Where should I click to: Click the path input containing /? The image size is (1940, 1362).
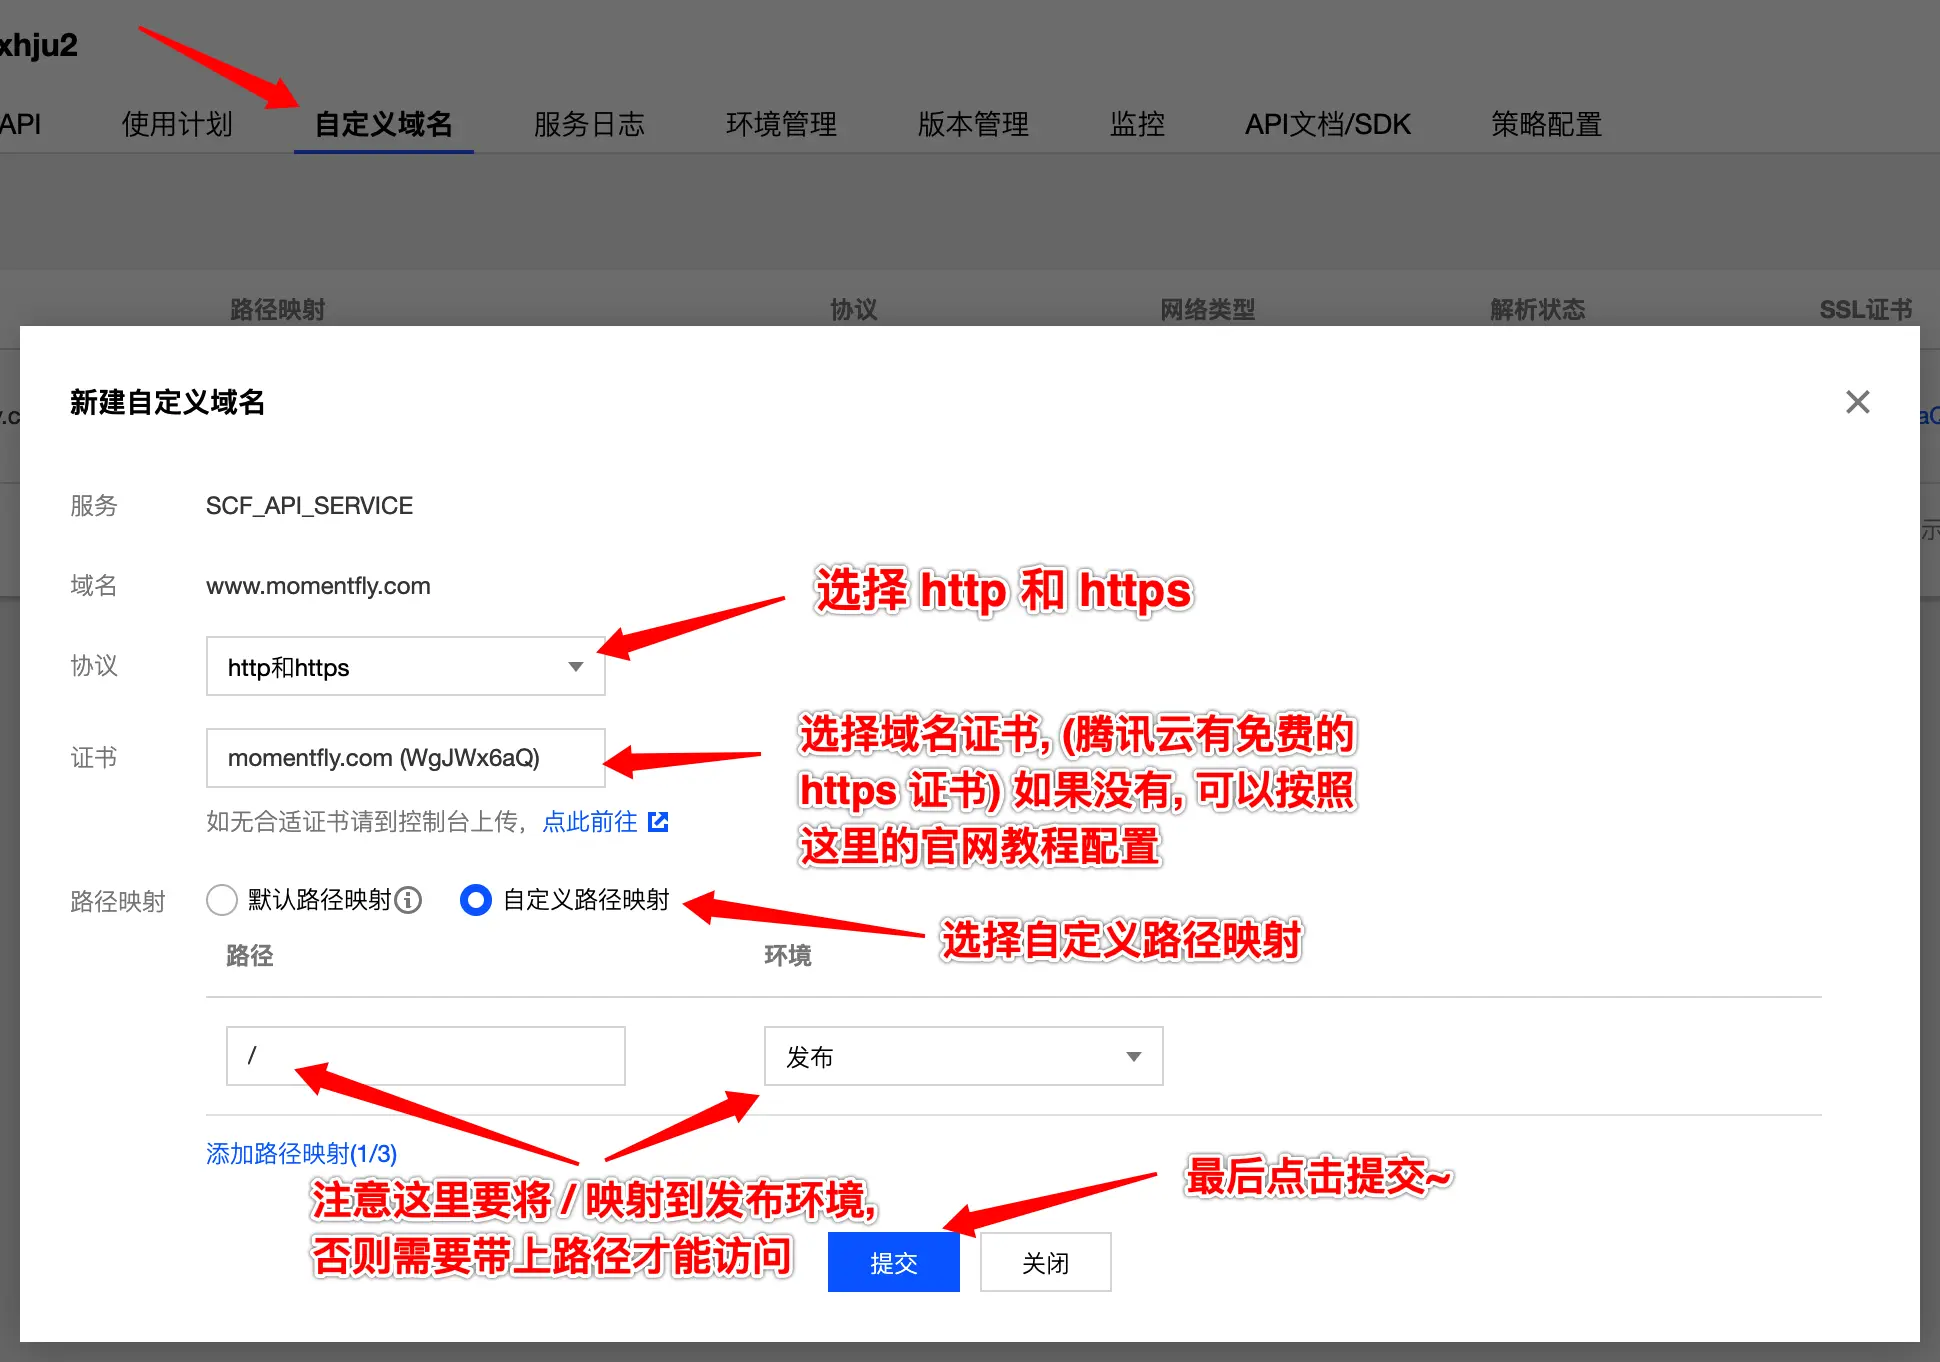(425, 1056)
